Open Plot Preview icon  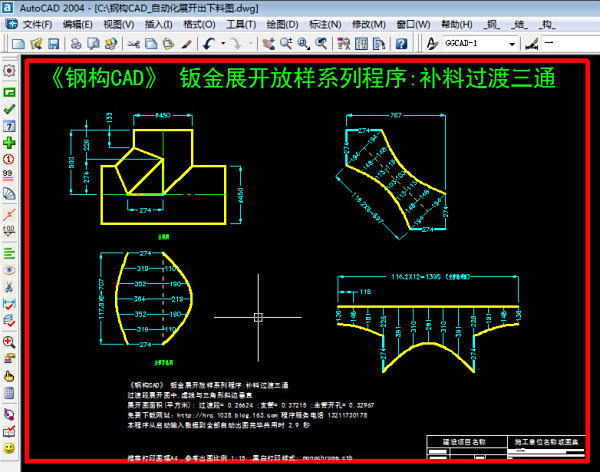(x=93, y=44)
